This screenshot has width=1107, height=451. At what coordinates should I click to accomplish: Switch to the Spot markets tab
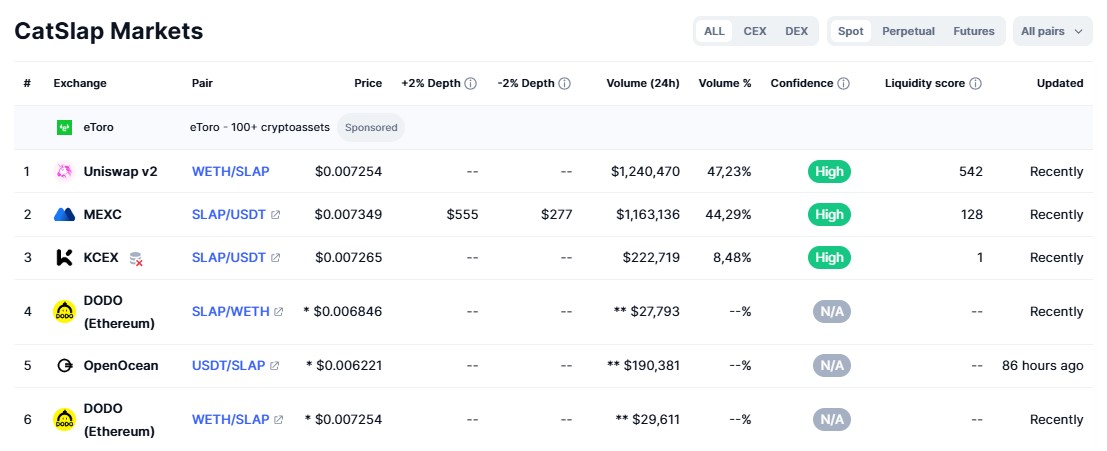pos(851,31)
